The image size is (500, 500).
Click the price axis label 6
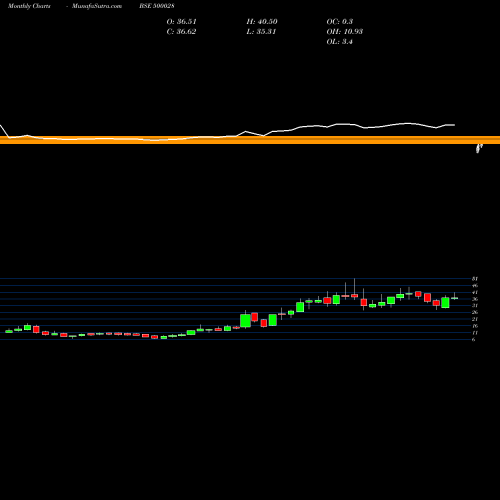tap(473, 339)
